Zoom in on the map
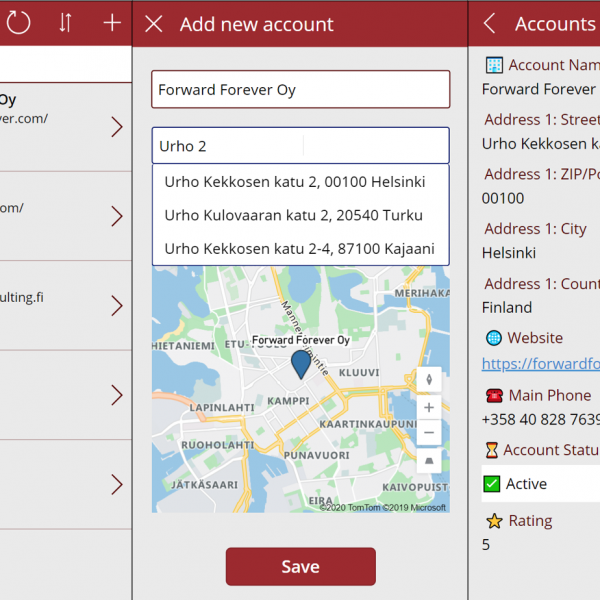This screenshot has width=600, height=600. pyautogui.click(x=429, y=407)
